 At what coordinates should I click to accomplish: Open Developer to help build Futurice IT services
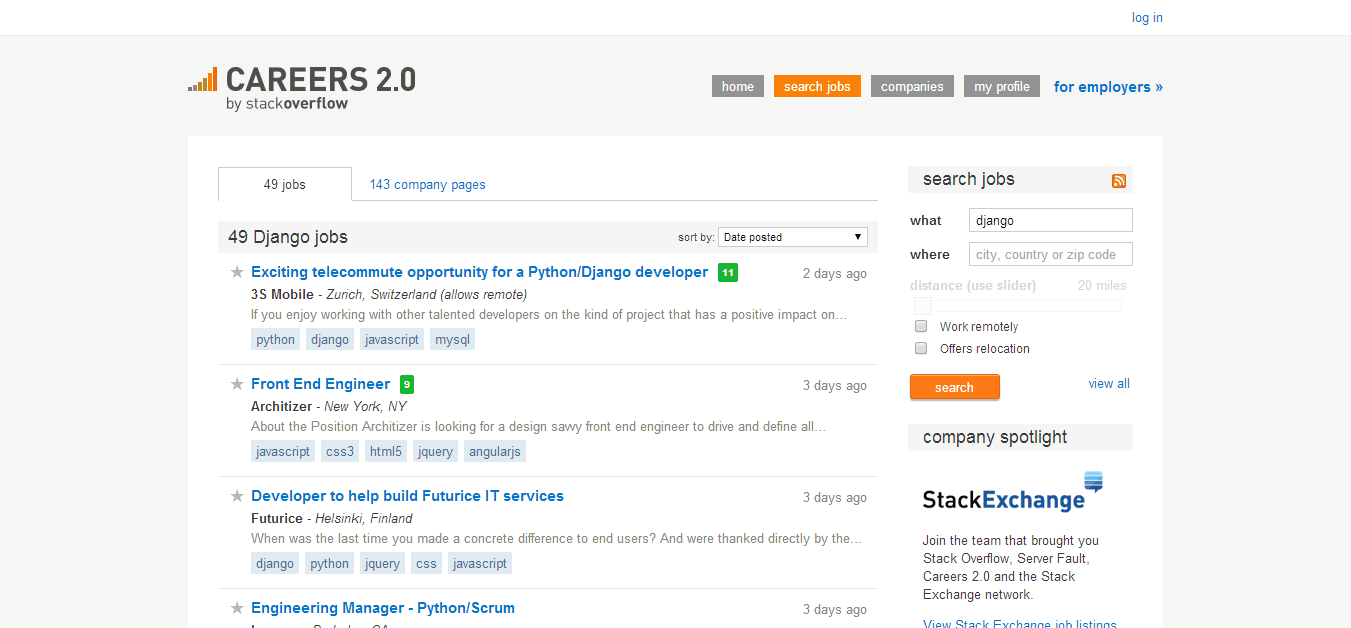pyautogui.click(x=407, y=496)
